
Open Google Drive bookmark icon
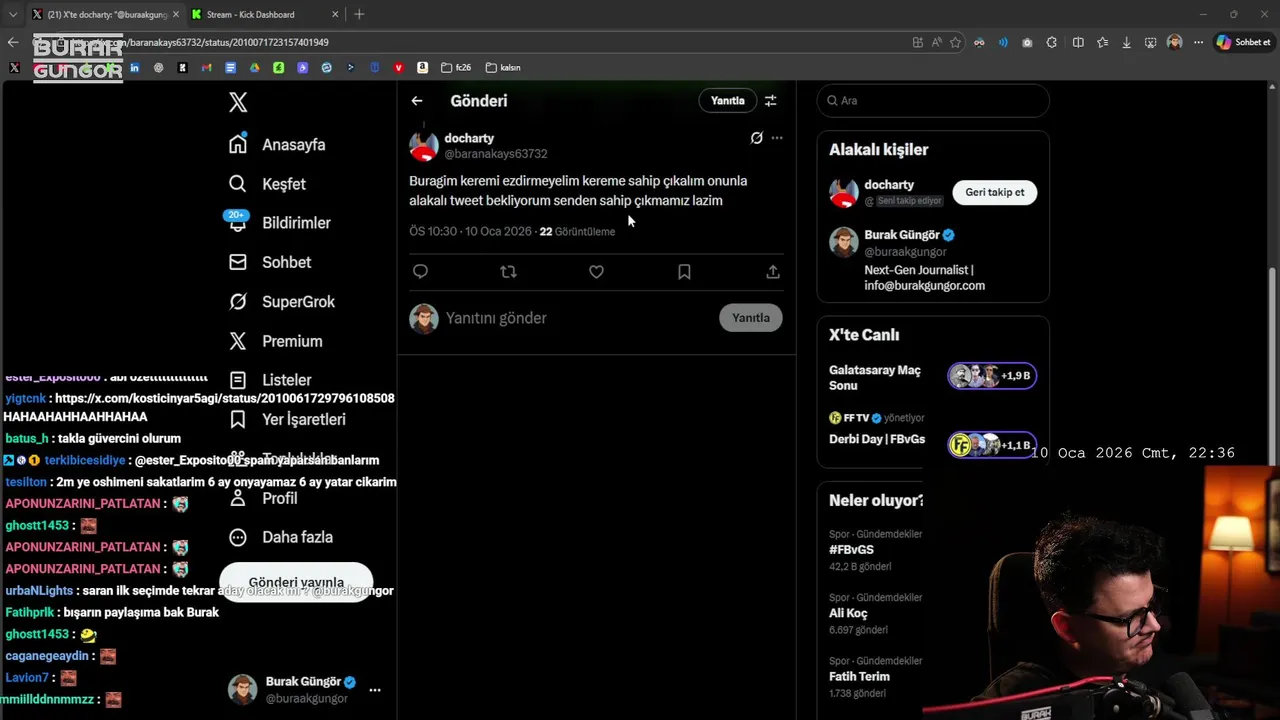[254, 68]
